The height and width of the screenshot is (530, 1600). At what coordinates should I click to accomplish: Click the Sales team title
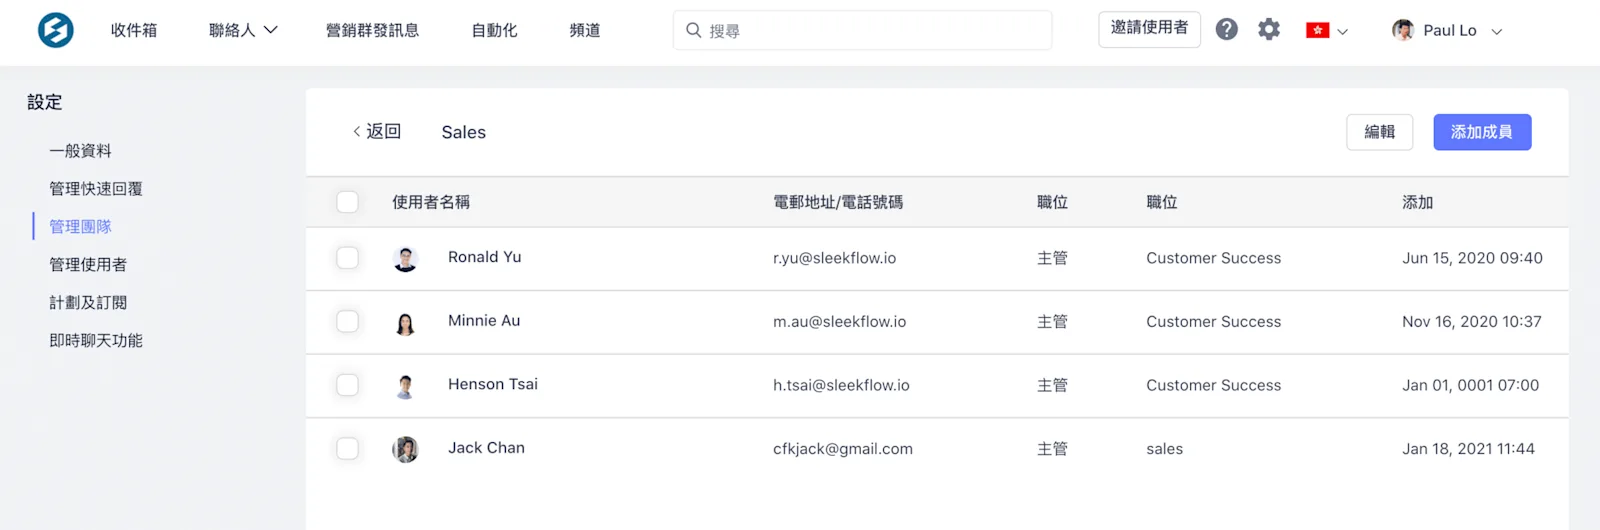(x=464, y=132)
